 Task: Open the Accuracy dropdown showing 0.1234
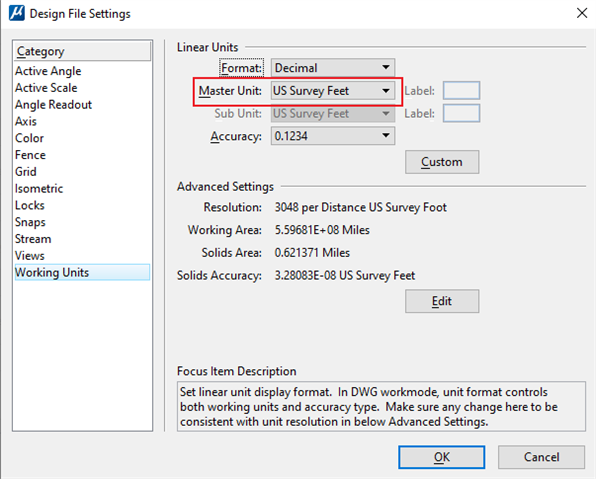pyautogui.click(x=333, y=136)
